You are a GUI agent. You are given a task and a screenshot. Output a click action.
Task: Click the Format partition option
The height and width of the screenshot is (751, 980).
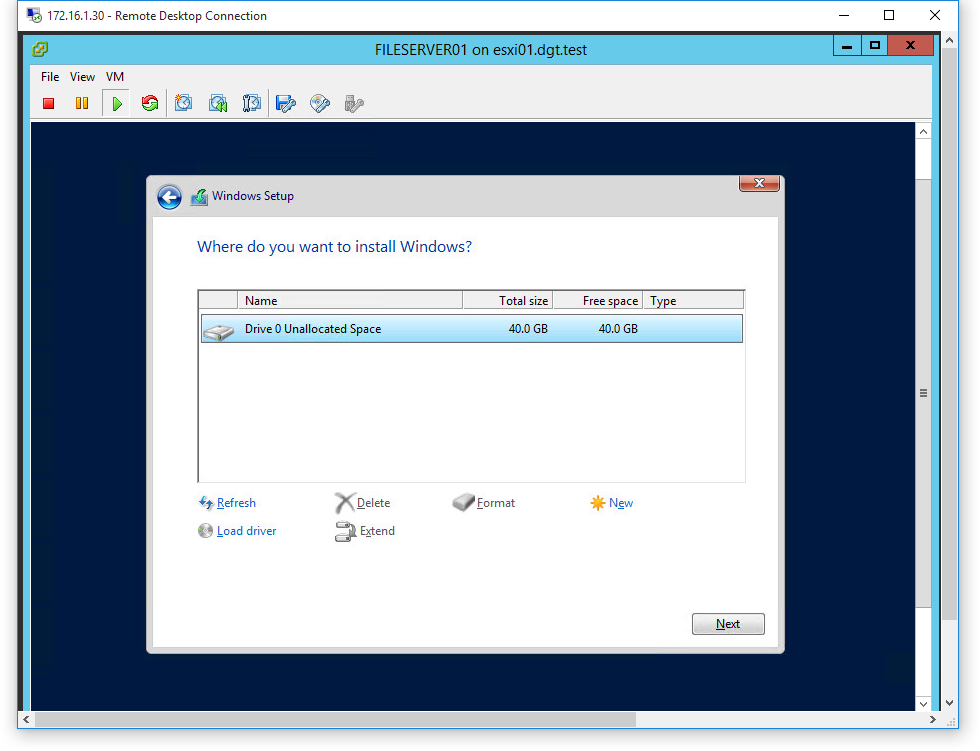pyautogui.click(x=496, y=503)
